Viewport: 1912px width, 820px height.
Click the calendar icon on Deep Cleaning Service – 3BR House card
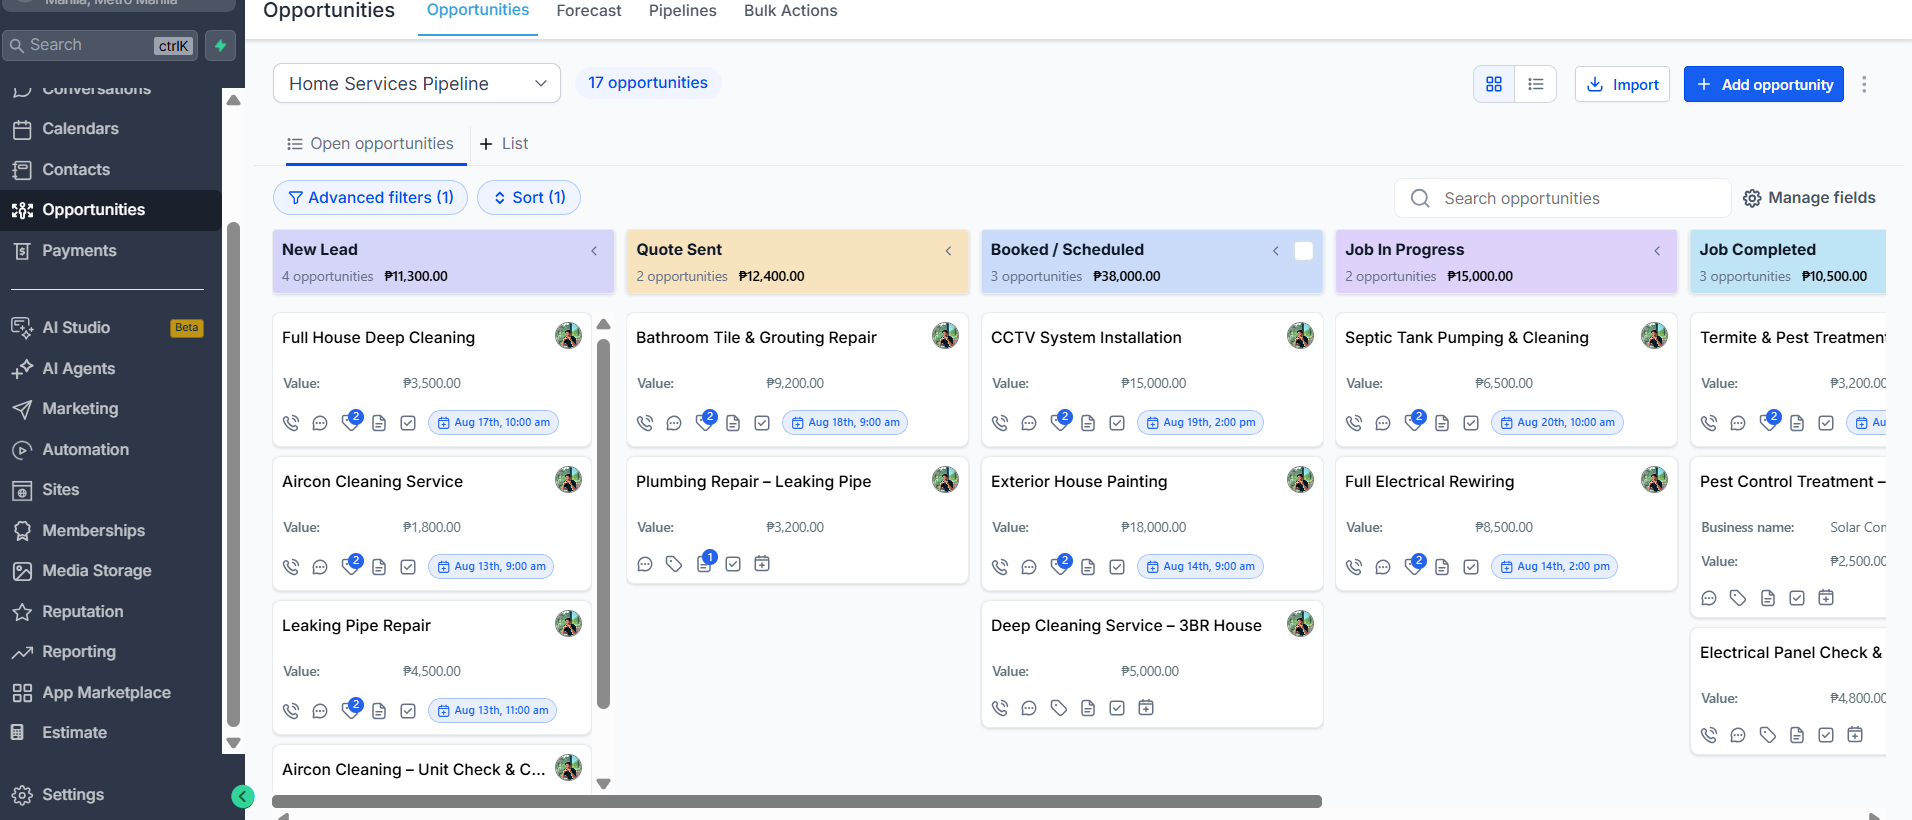pos(1146,708)
